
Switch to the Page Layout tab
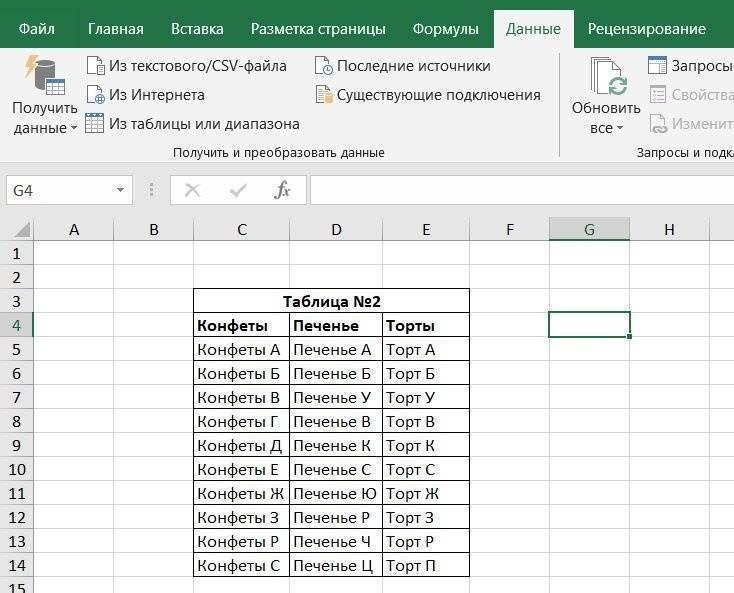[x=318, y=28]
